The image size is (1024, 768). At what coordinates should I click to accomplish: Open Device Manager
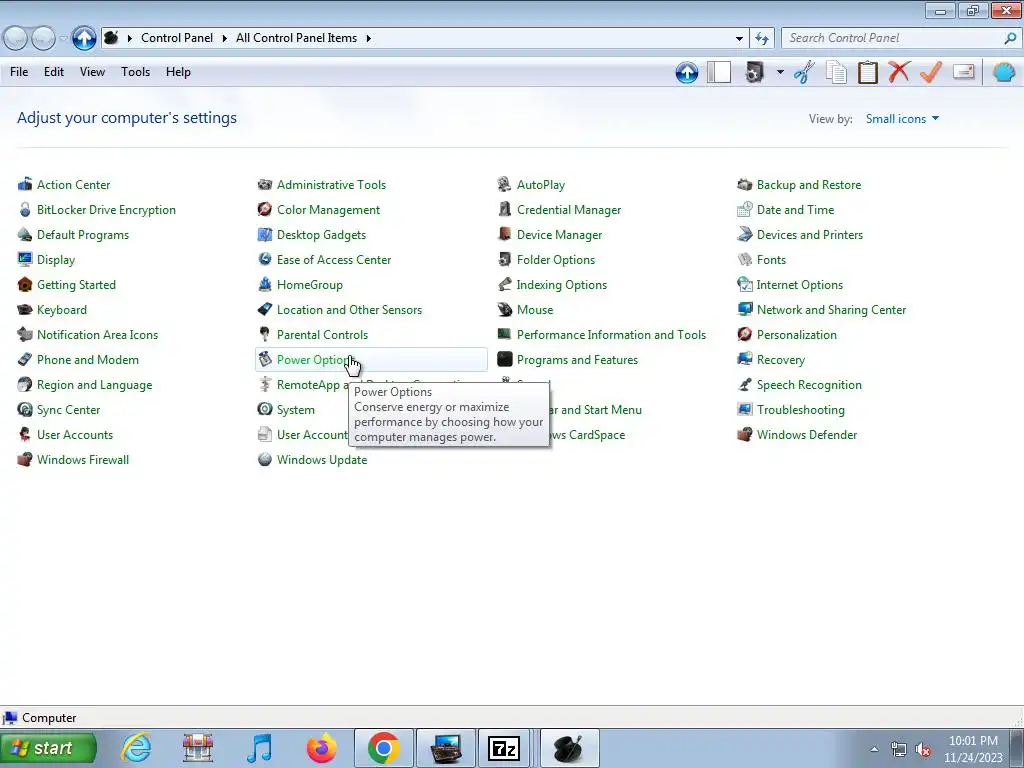(559, 234)
